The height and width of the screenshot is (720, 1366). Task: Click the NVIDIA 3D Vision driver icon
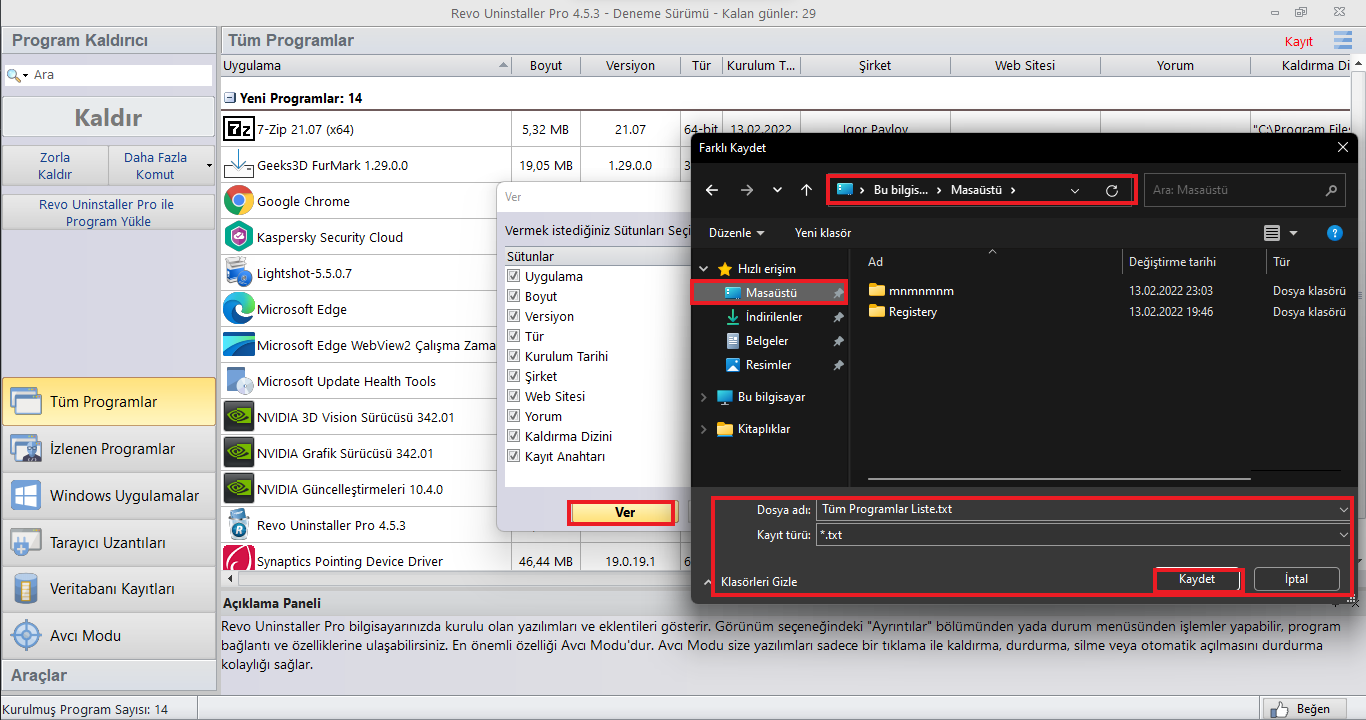coord(239,417)
